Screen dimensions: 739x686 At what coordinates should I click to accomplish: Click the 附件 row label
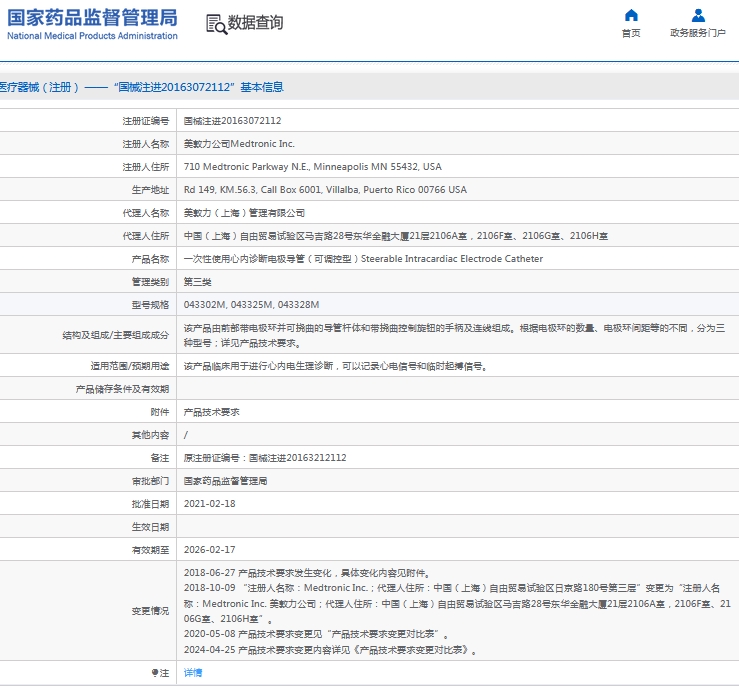coord(160,412)
